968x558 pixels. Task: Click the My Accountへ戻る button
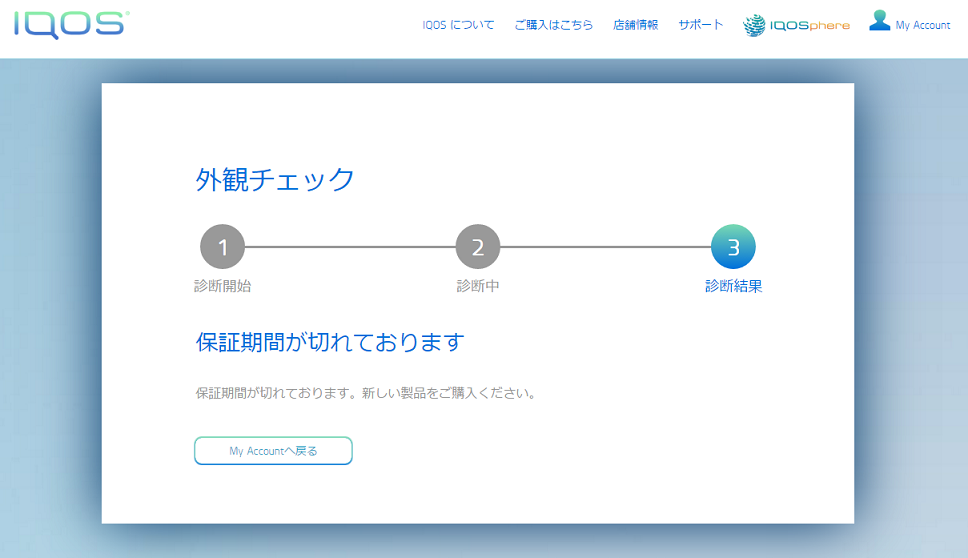pyautogui.click(x=273, y=451)
